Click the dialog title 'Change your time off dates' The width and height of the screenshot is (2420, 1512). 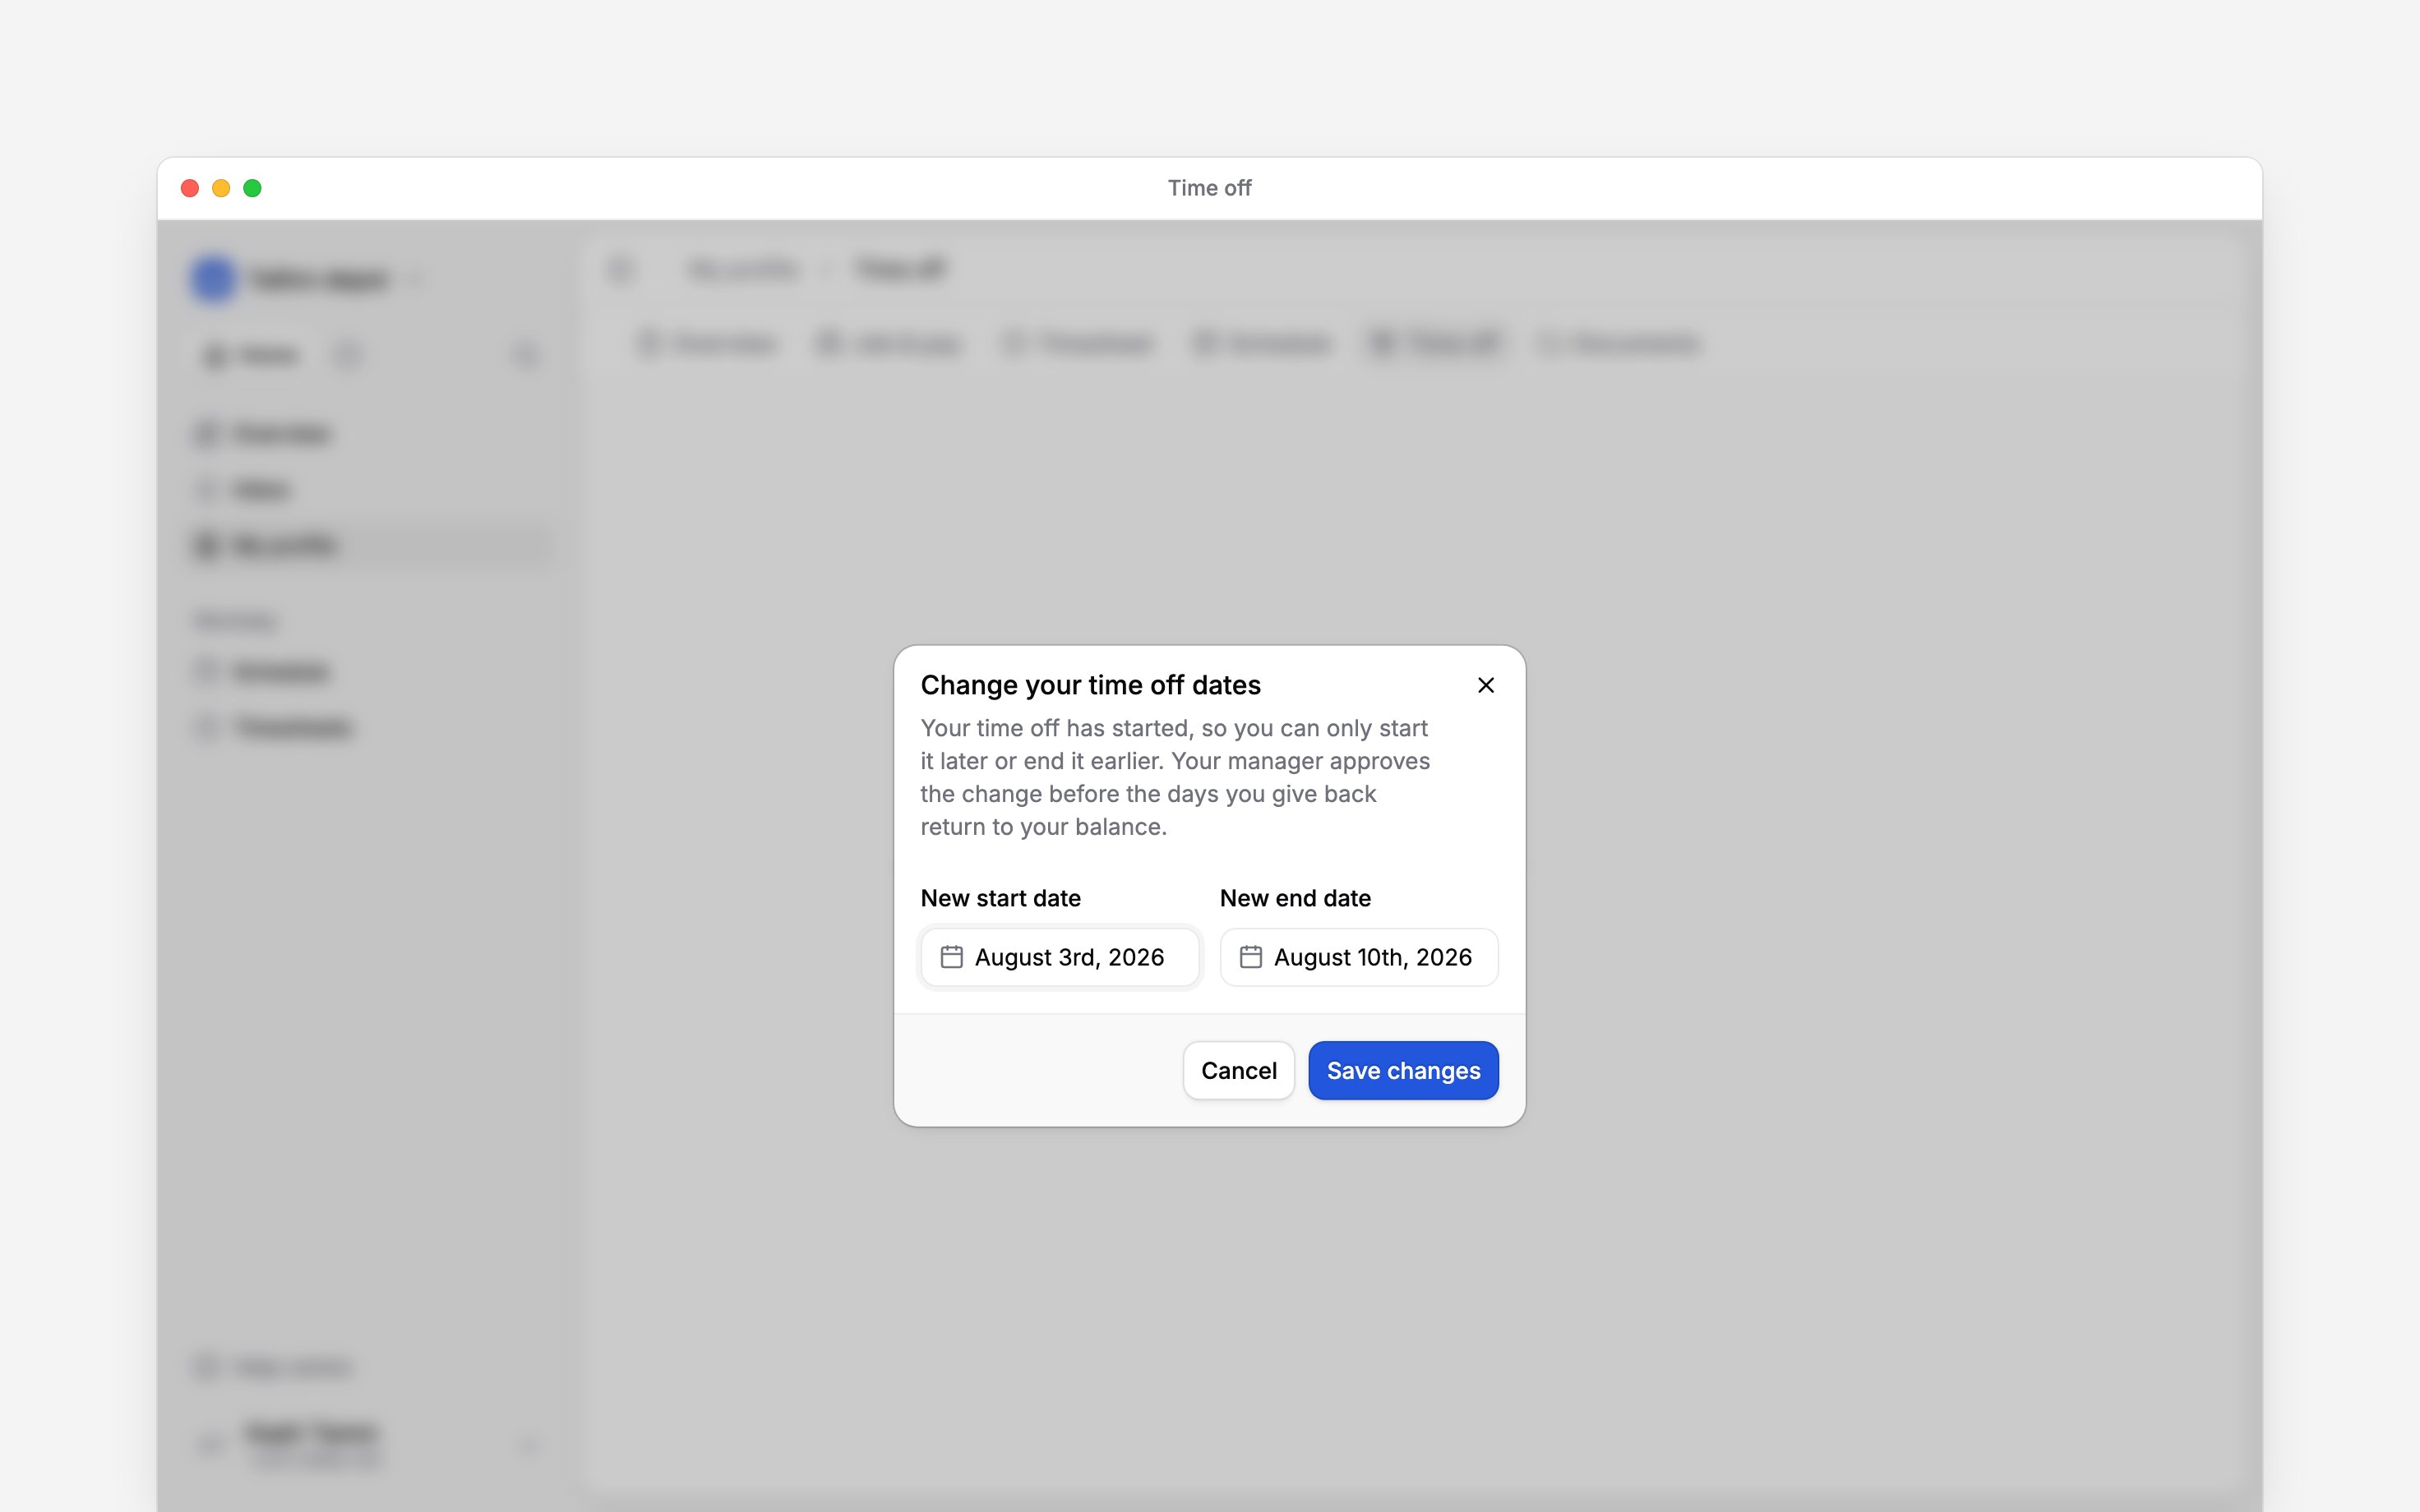pyautogui.click(x=1090, y=685)
